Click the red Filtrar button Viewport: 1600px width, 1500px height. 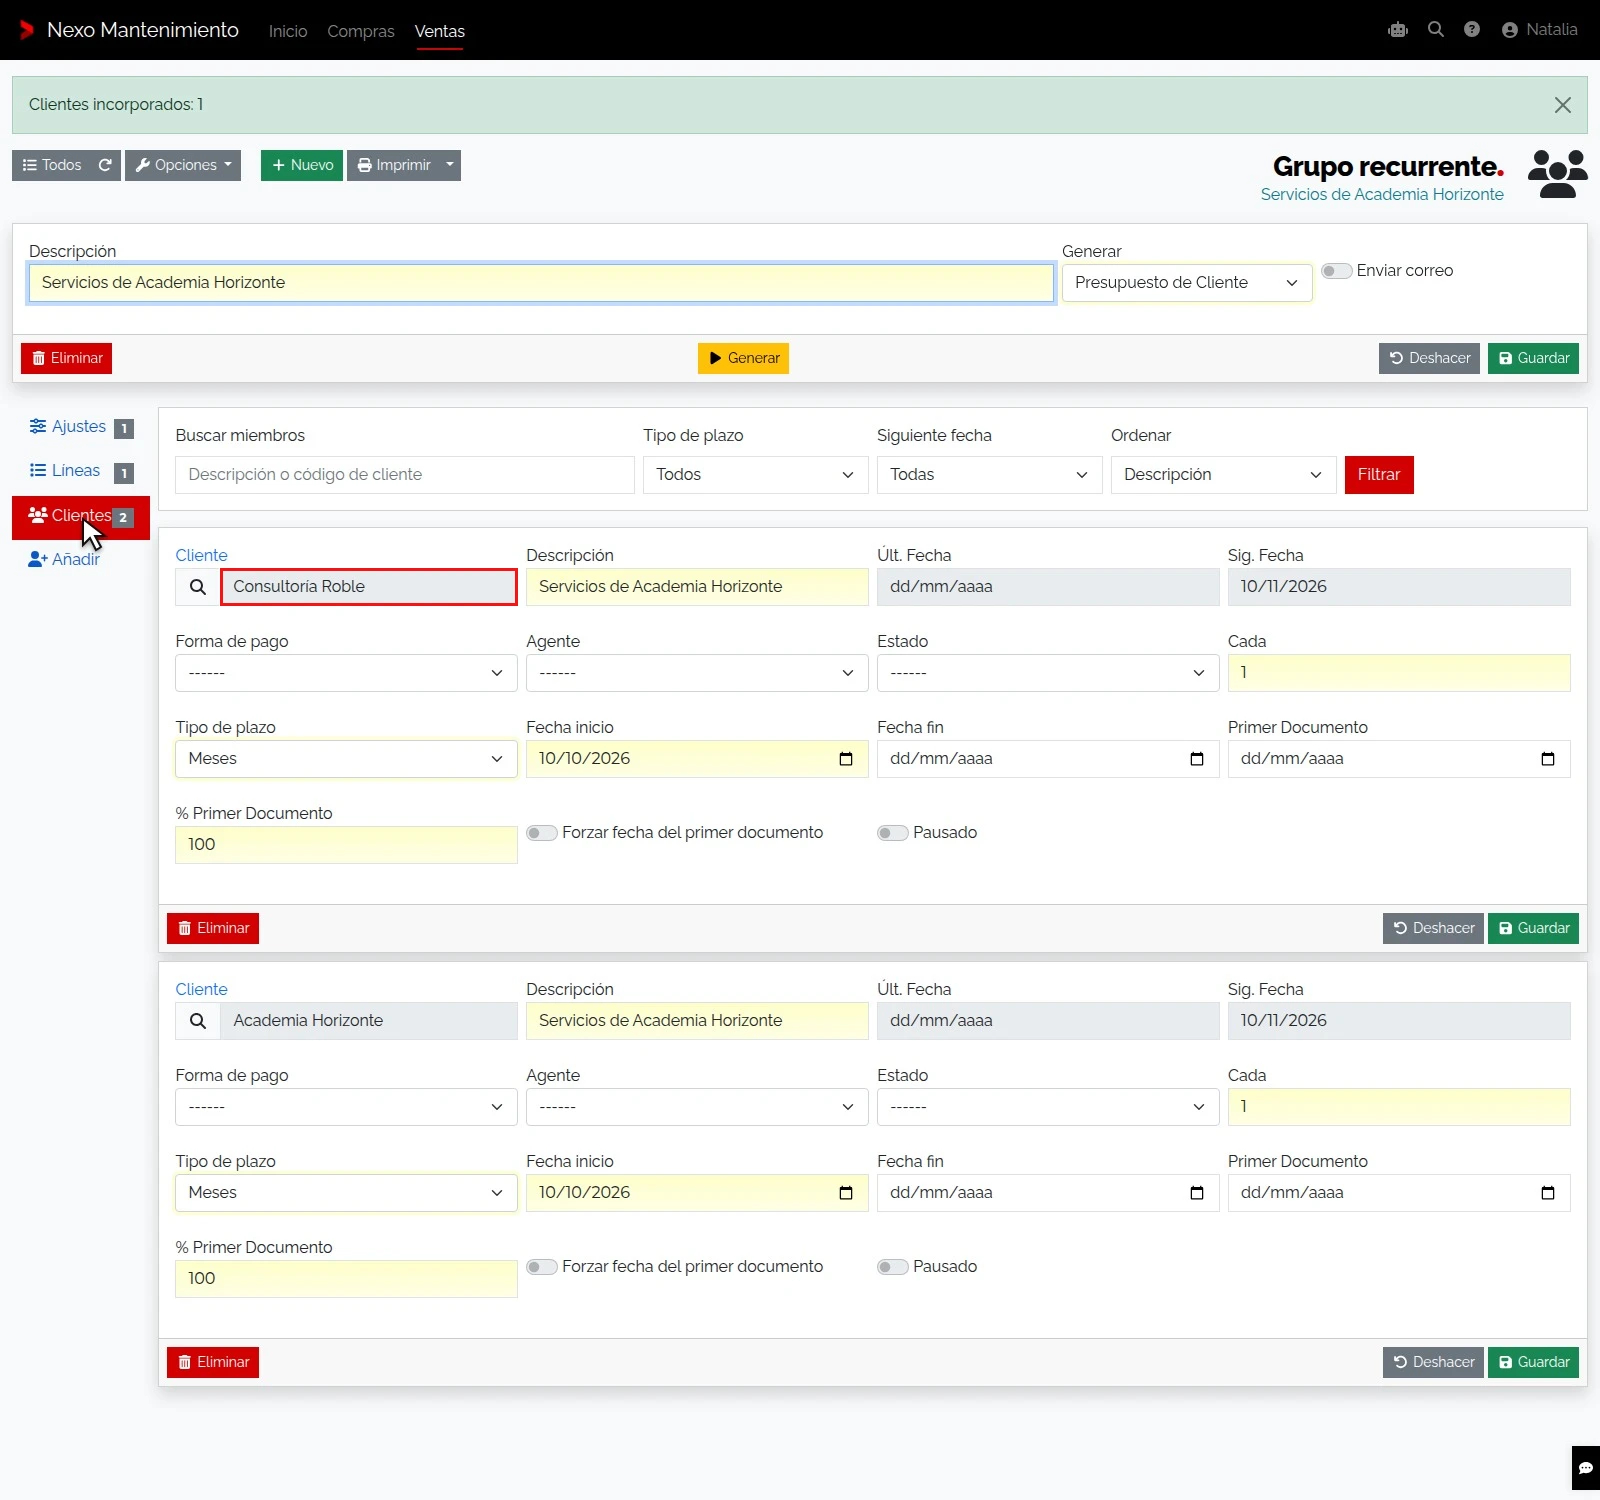tap(1379, 475)
